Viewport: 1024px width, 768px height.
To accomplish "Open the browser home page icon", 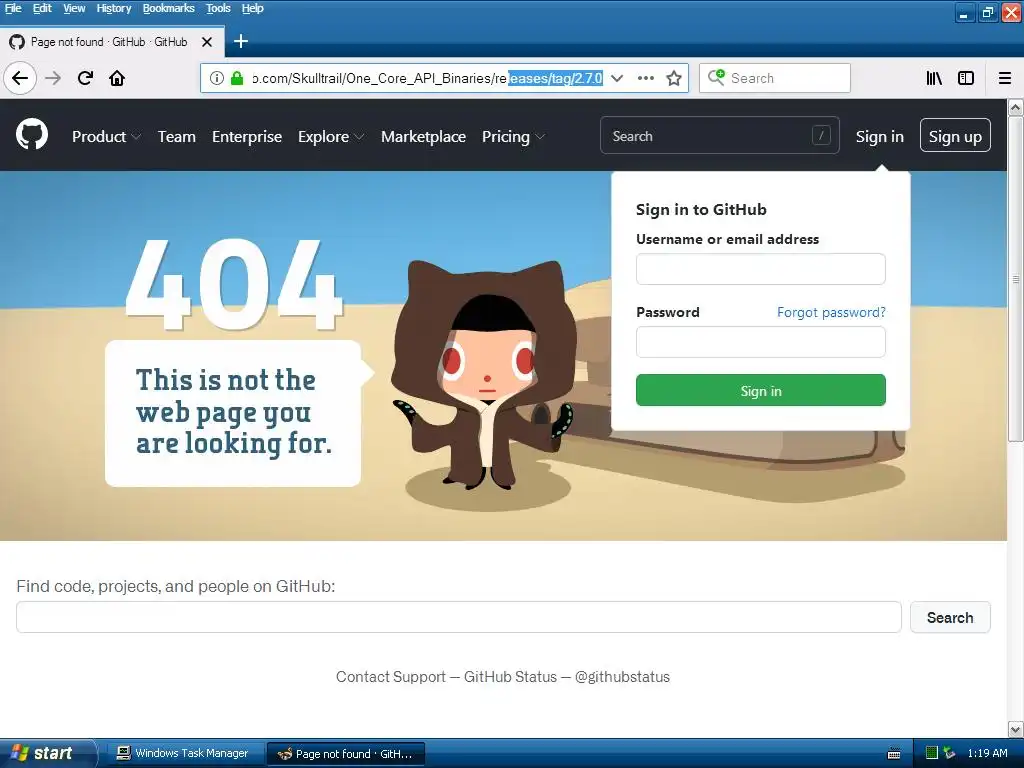I will (117, 78).
